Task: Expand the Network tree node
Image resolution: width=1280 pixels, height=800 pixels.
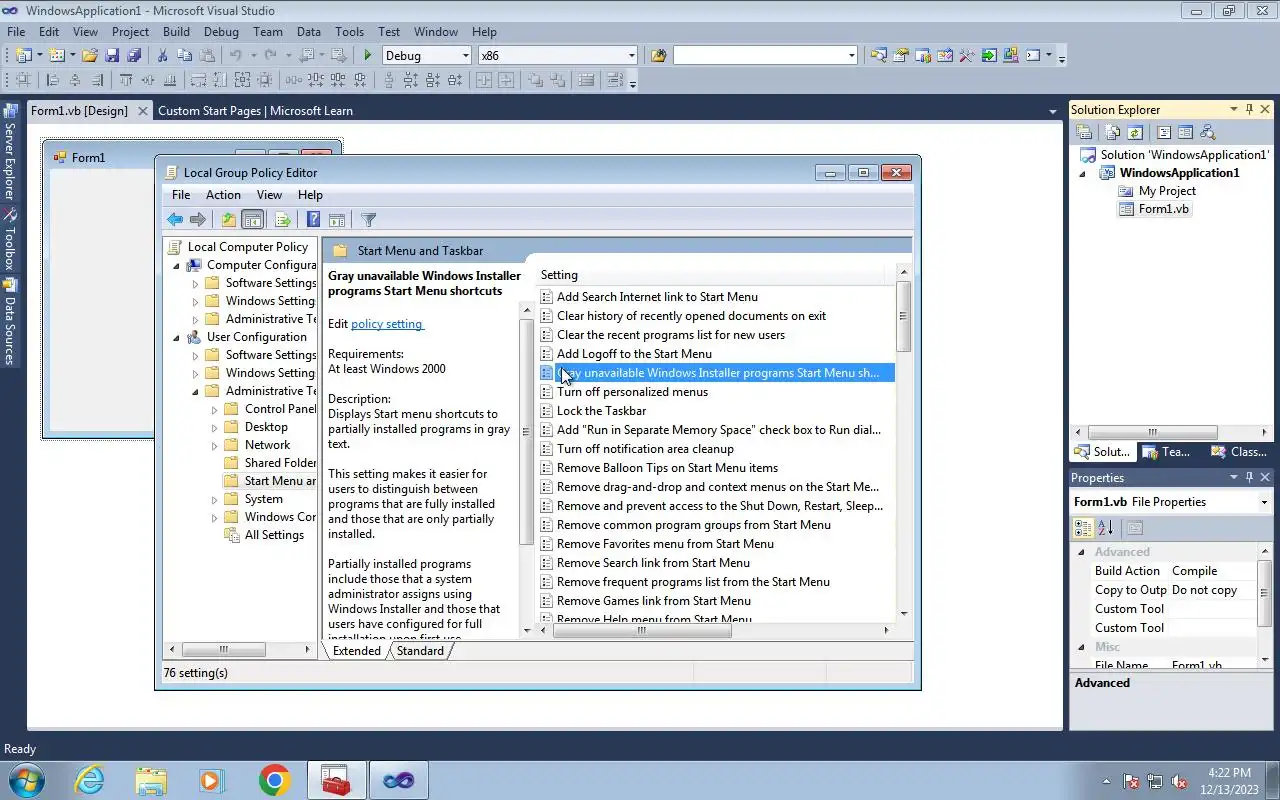Action: (214, 446)
